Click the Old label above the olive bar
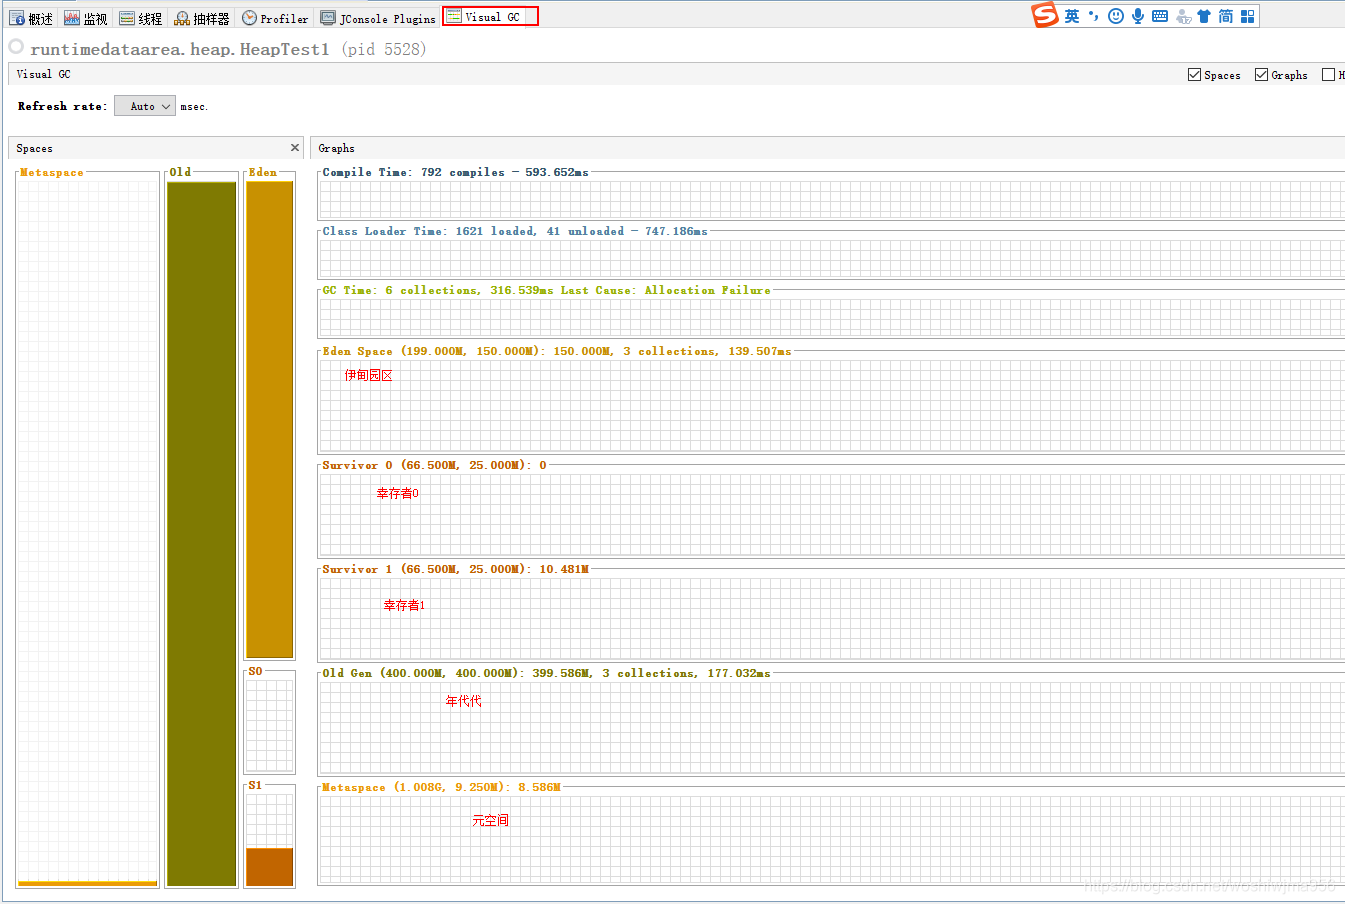Viewport: 1345px width, 904px height. (x=180, y=172)
